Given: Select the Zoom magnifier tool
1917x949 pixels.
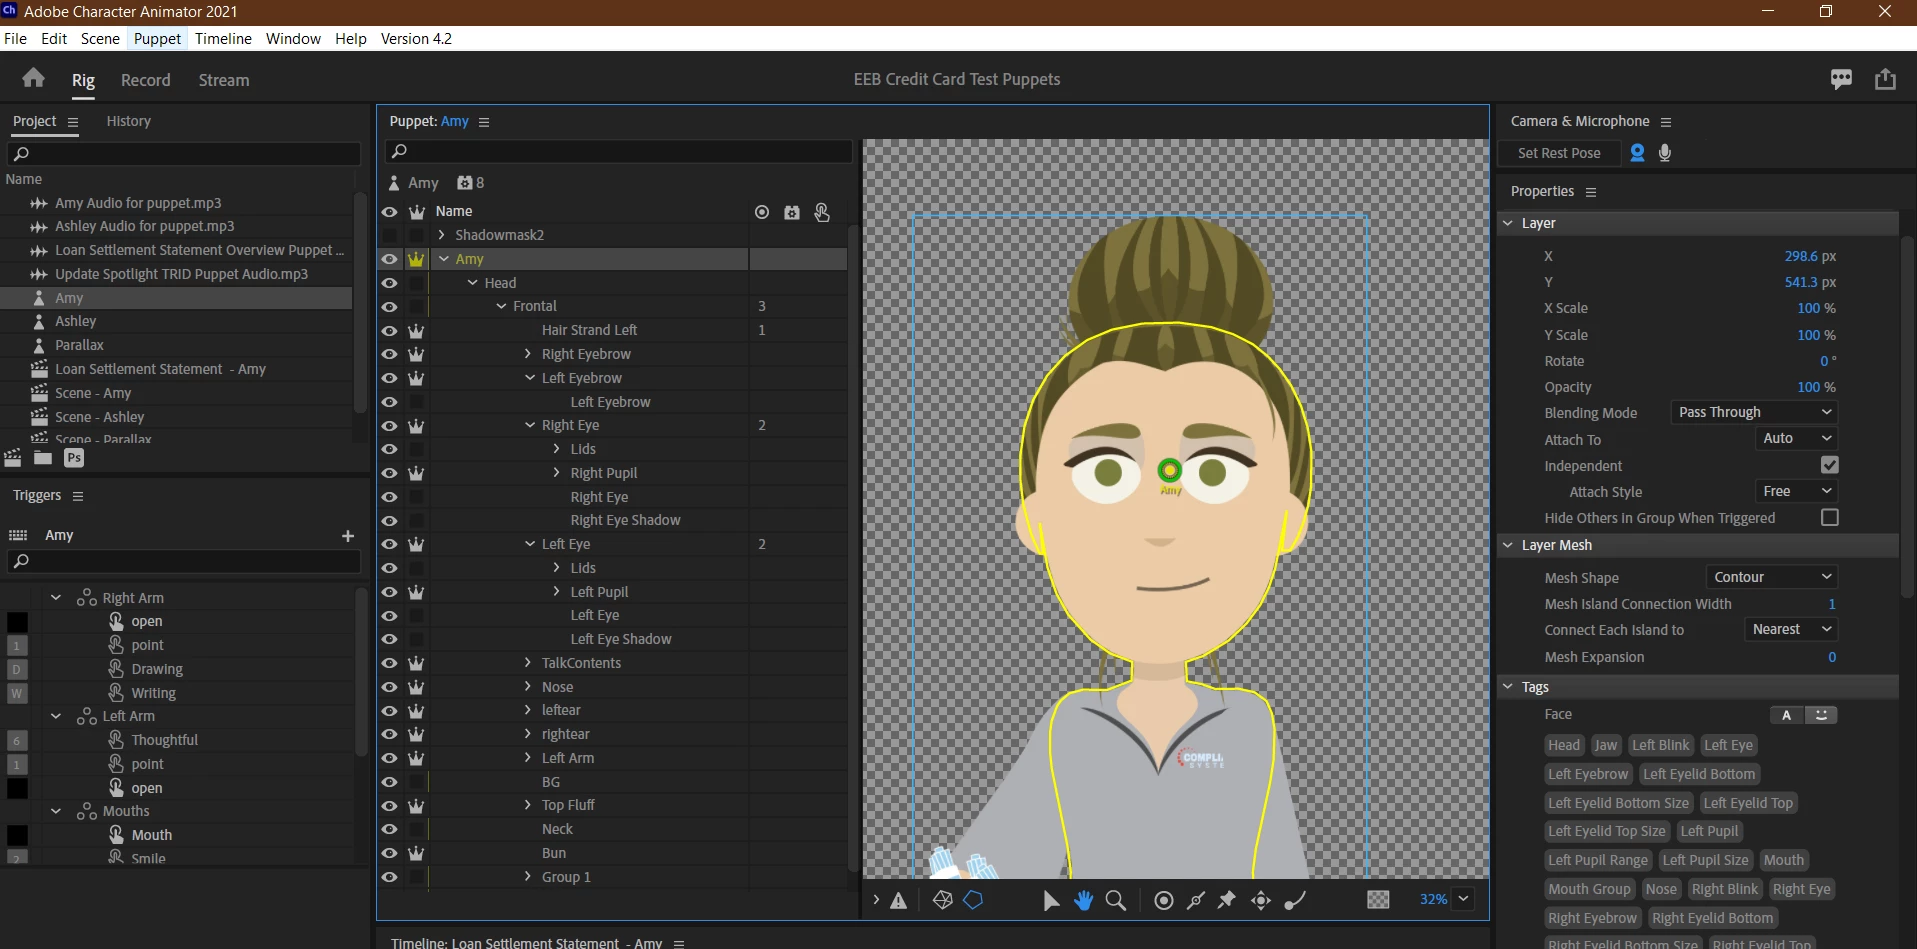Looking at the screenshot, I should point(1116,900).
